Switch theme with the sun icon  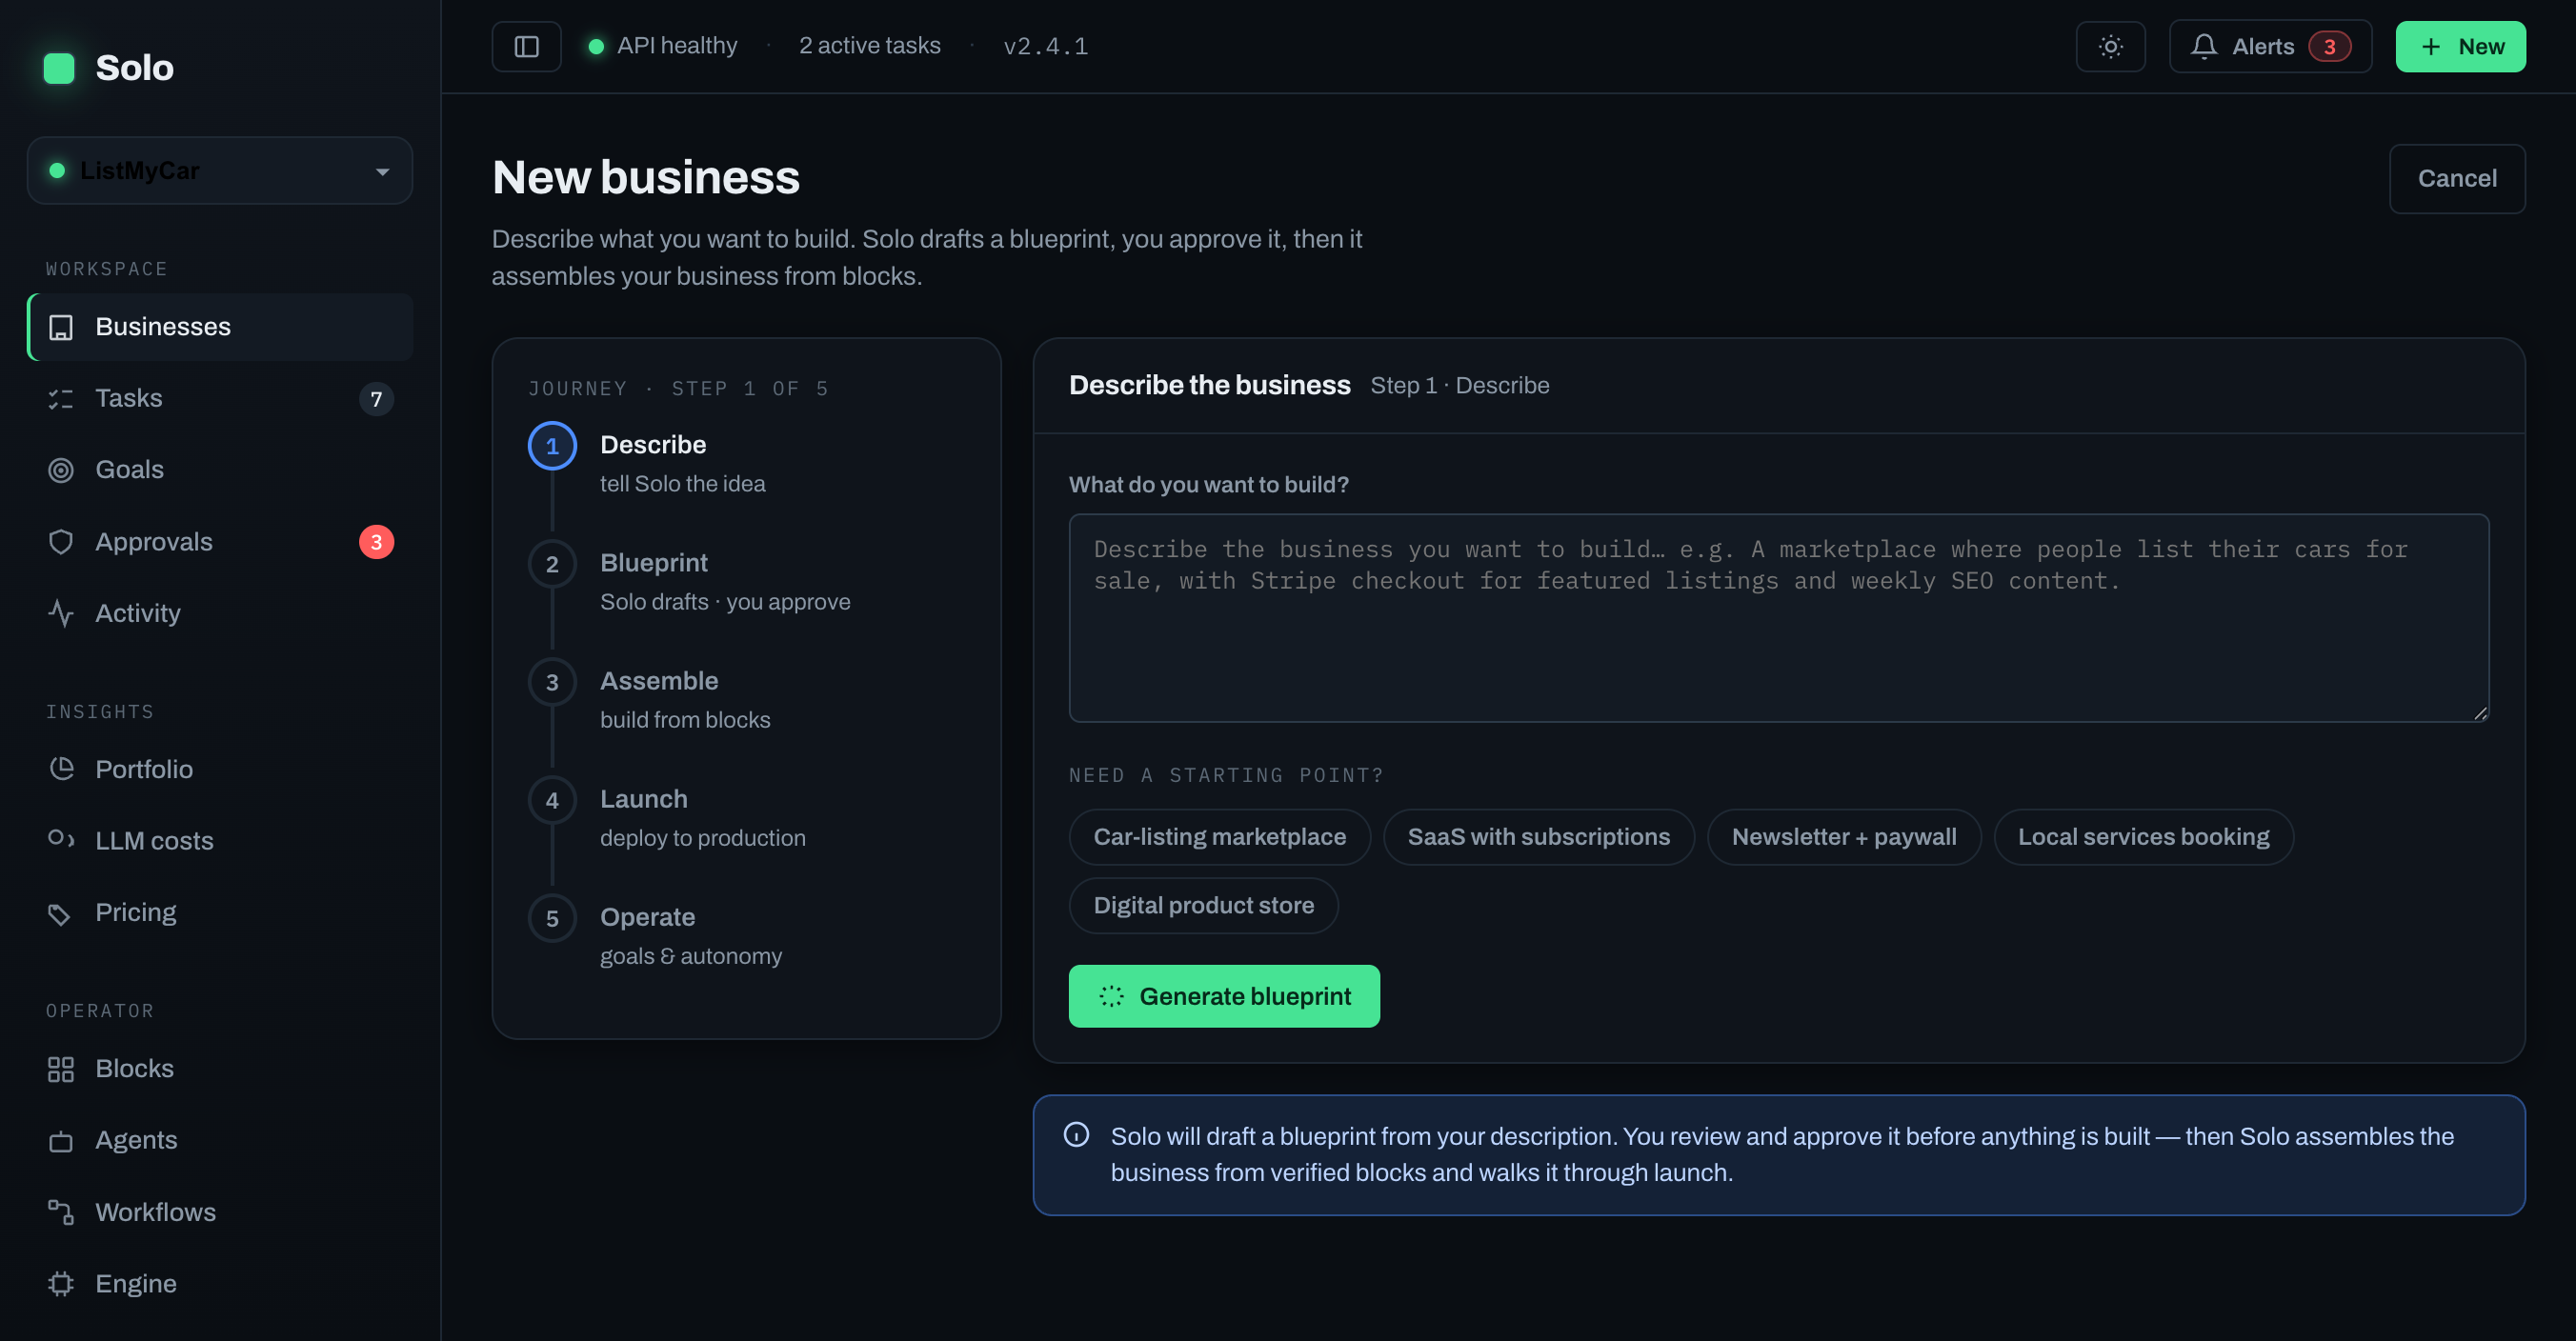(2110, 46)
